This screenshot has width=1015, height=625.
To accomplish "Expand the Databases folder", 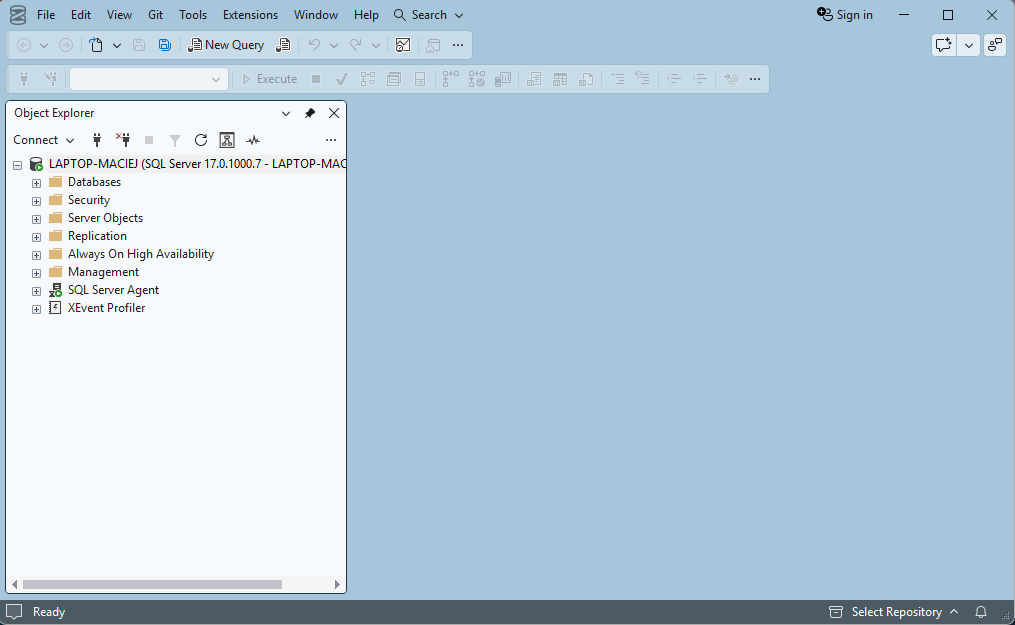I will [x=36, y=183].
